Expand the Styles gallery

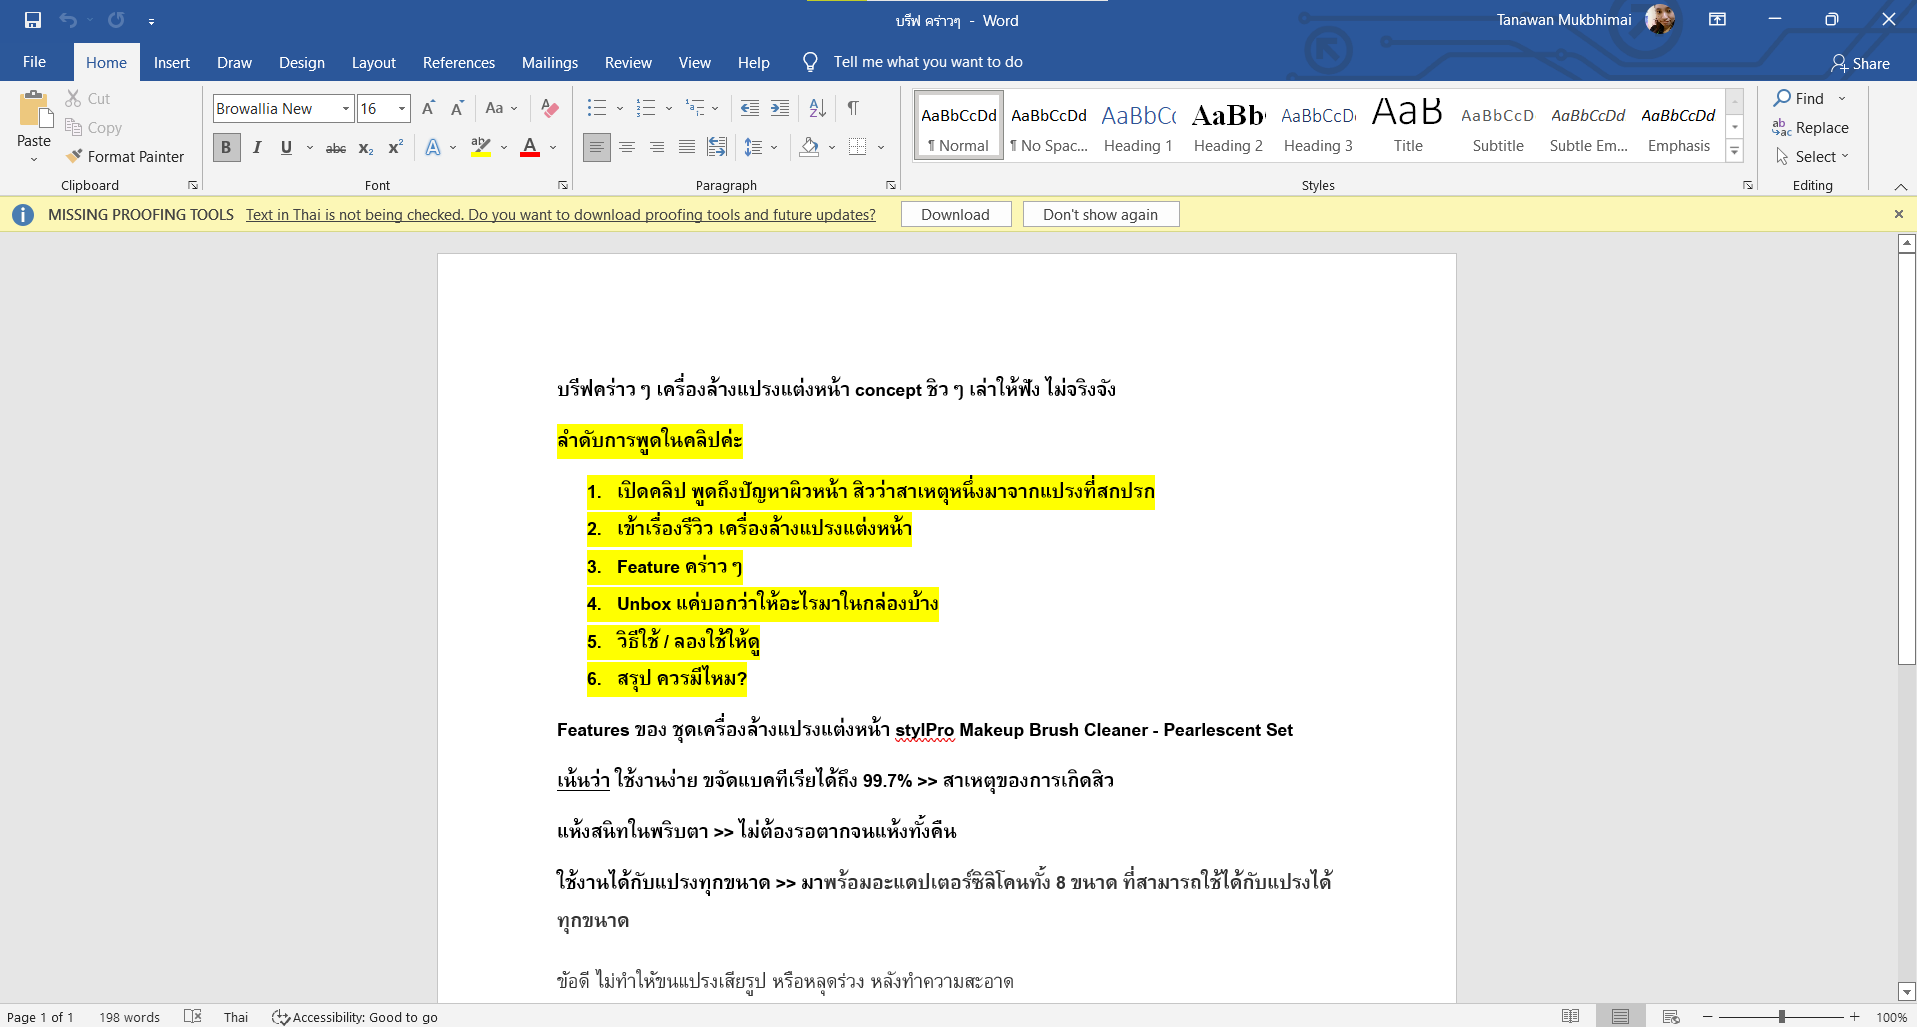coord(1735,151)
